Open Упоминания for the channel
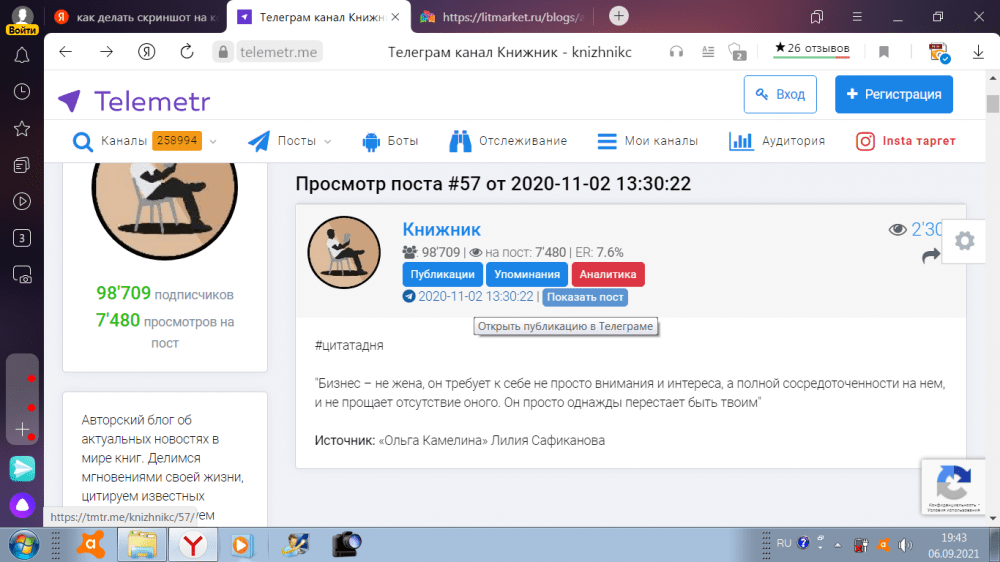This screenshot has width=1000, height=562. coord(527,274)
